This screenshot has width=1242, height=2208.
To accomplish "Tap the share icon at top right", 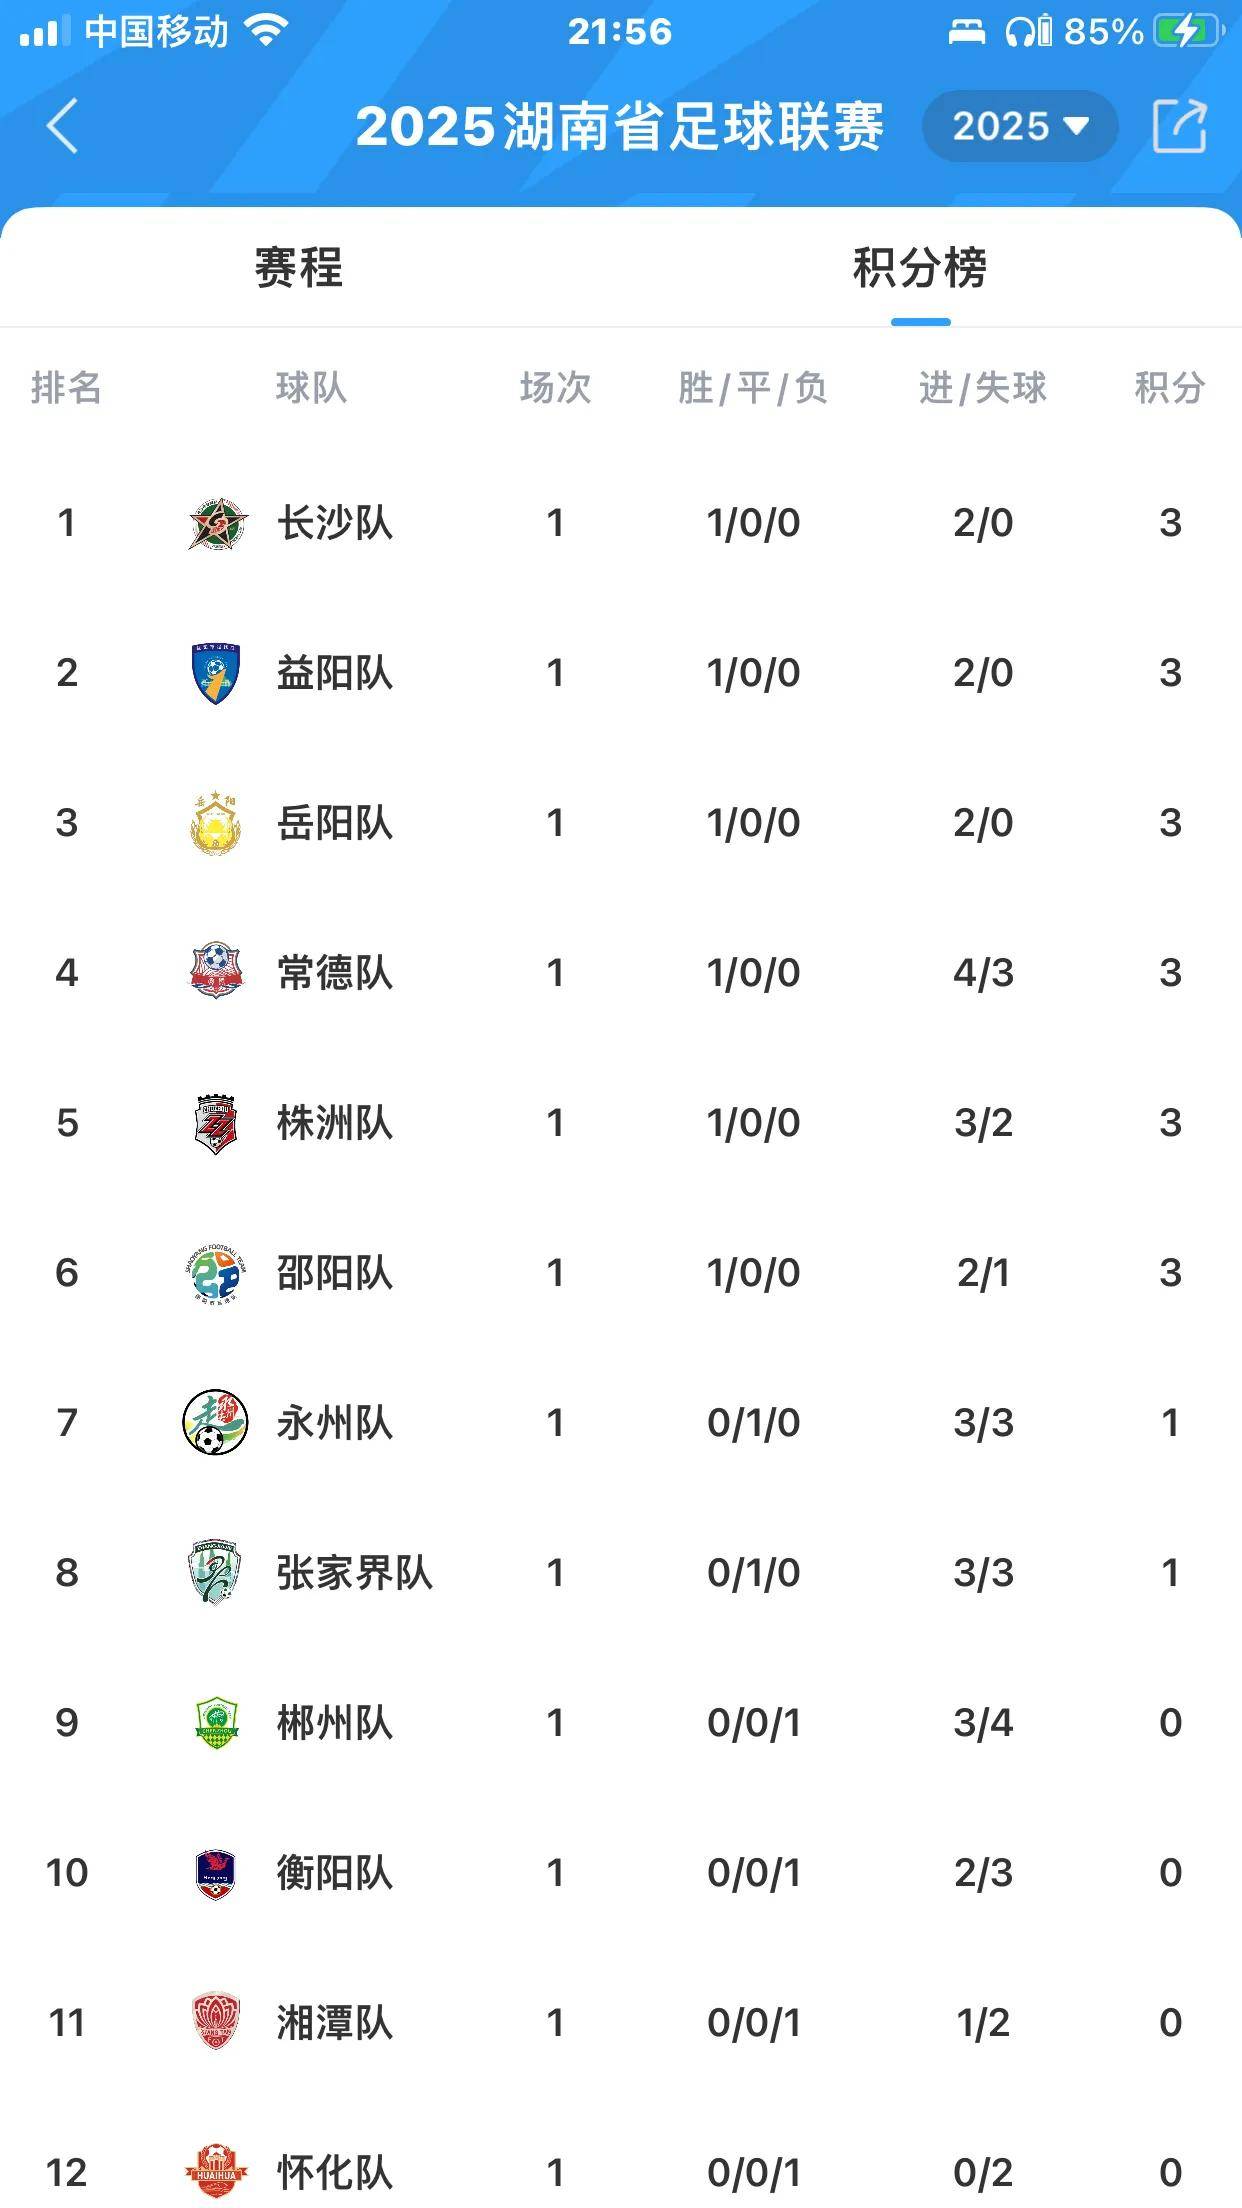I will (1180, 126).
